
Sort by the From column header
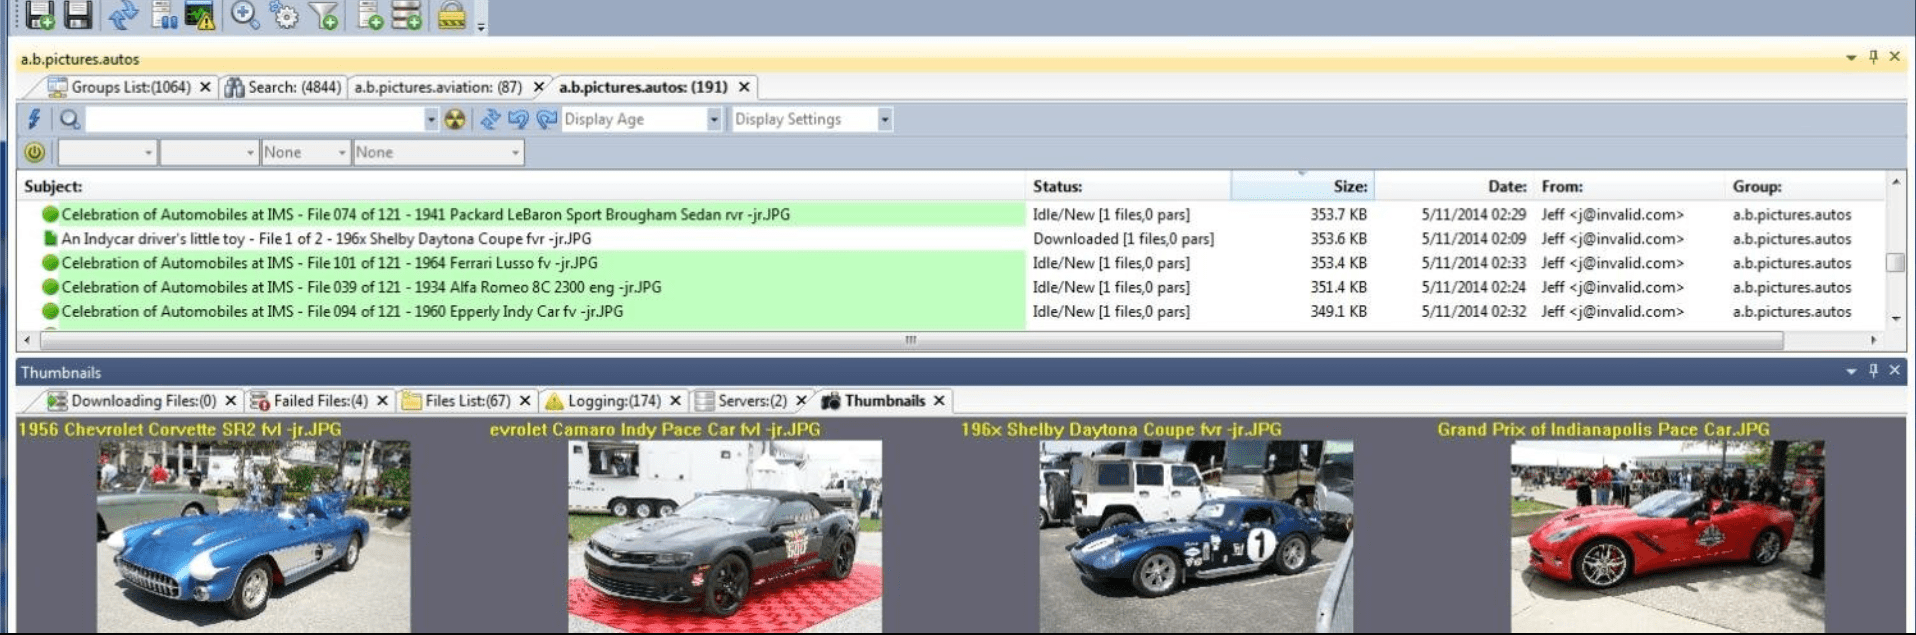pyautogui.click(x=1630, y=186)
